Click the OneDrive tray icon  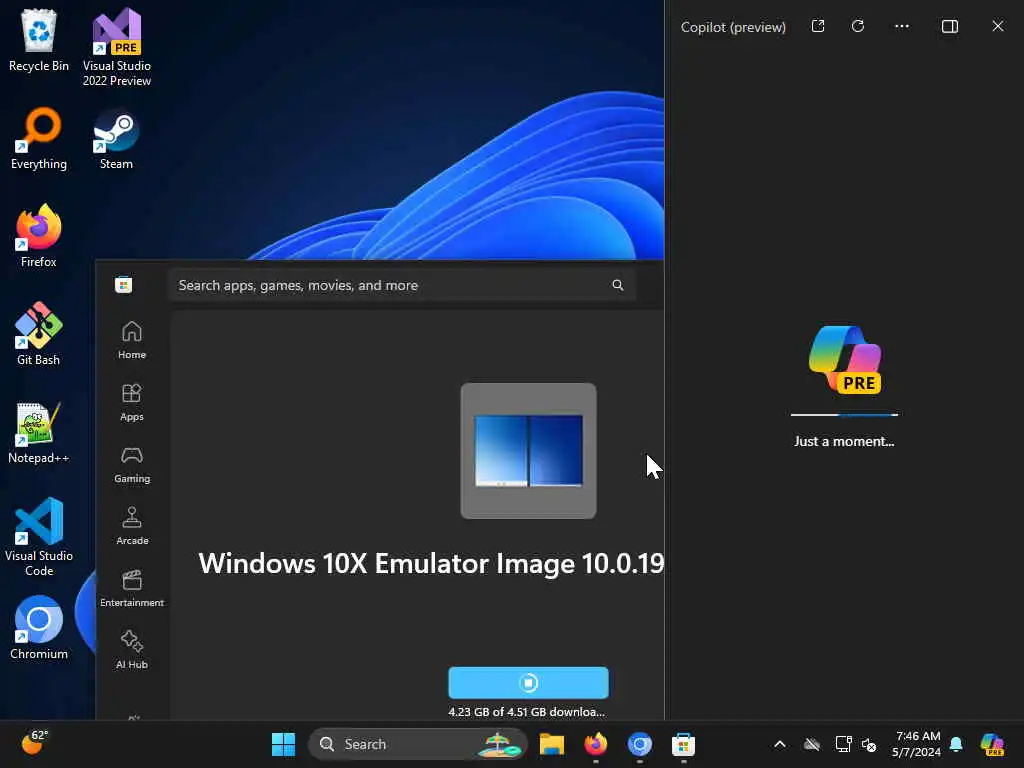[812, 744]
